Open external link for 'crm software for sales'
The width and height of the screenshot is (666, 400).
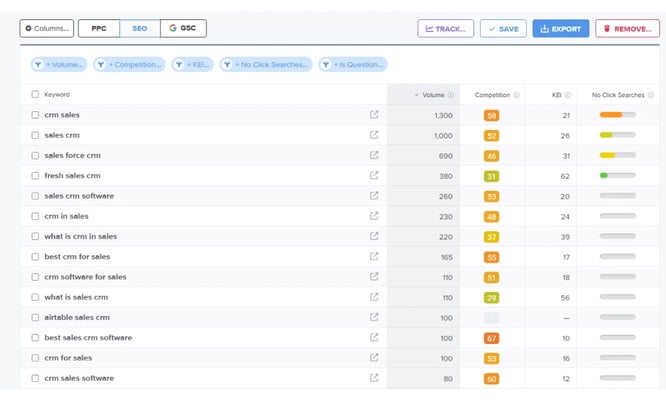pyautogui.click(x=374, y=276)
